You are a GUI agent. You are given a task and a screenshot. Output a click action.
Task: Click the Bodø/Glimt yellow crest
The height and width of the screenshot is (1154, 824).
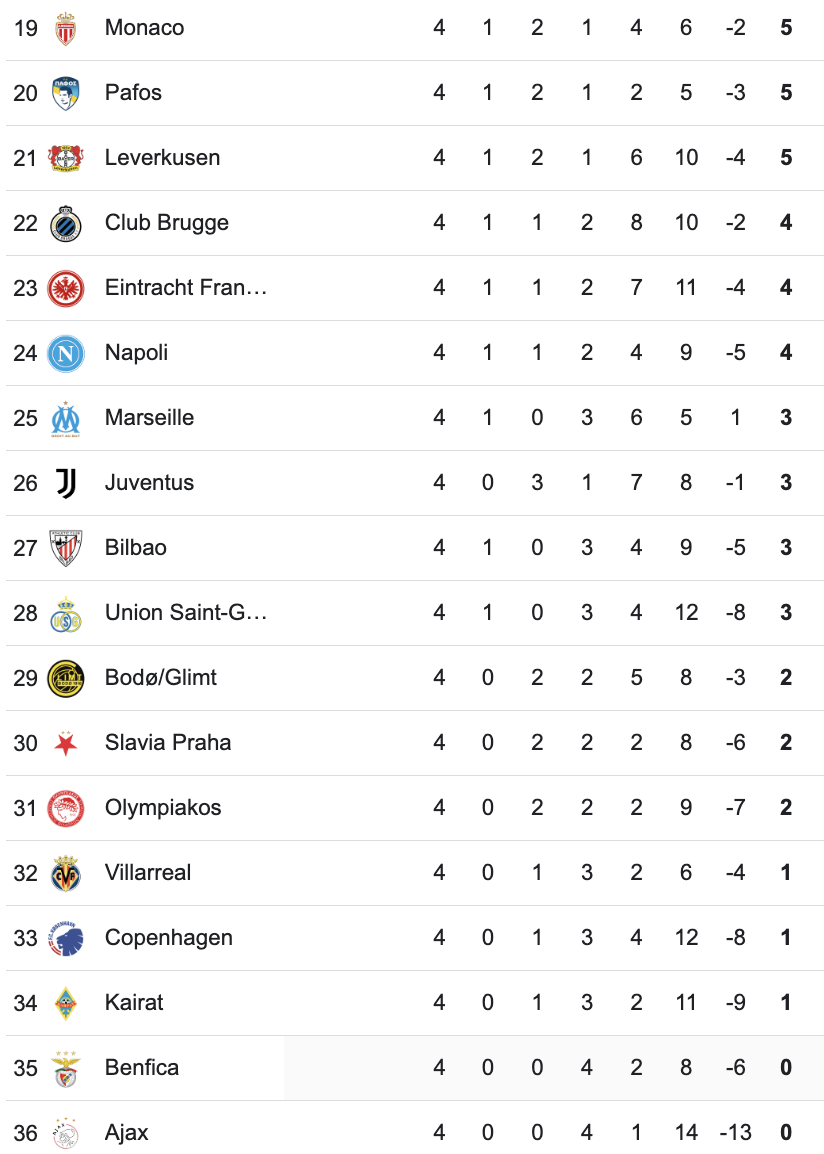66,678
